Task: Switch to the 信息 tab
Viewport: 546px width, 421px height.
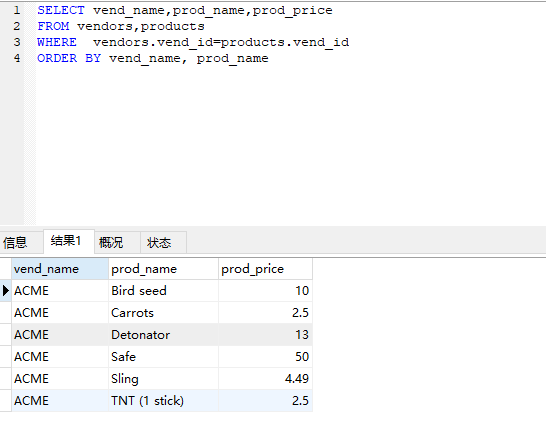Action: 16,242
